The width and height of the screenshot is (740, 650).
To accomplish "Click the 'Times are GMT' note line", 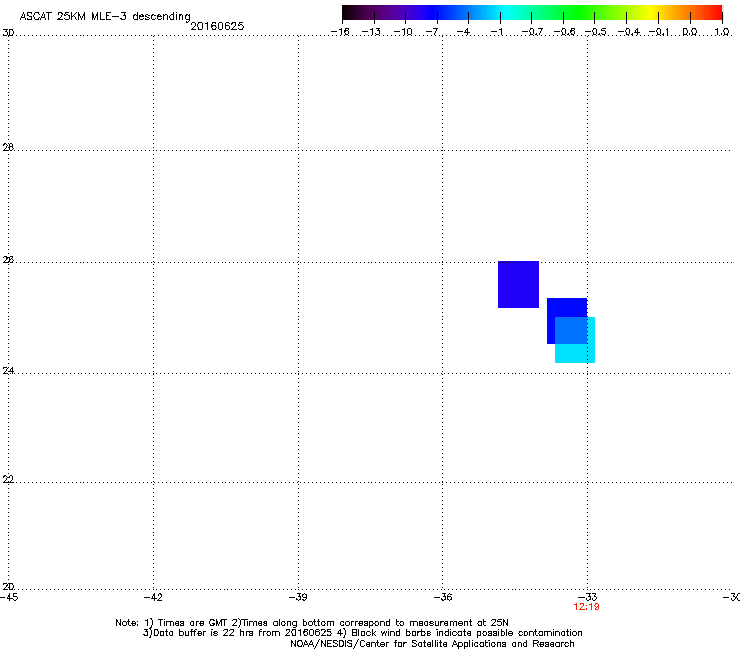I will tap(312, 623).
